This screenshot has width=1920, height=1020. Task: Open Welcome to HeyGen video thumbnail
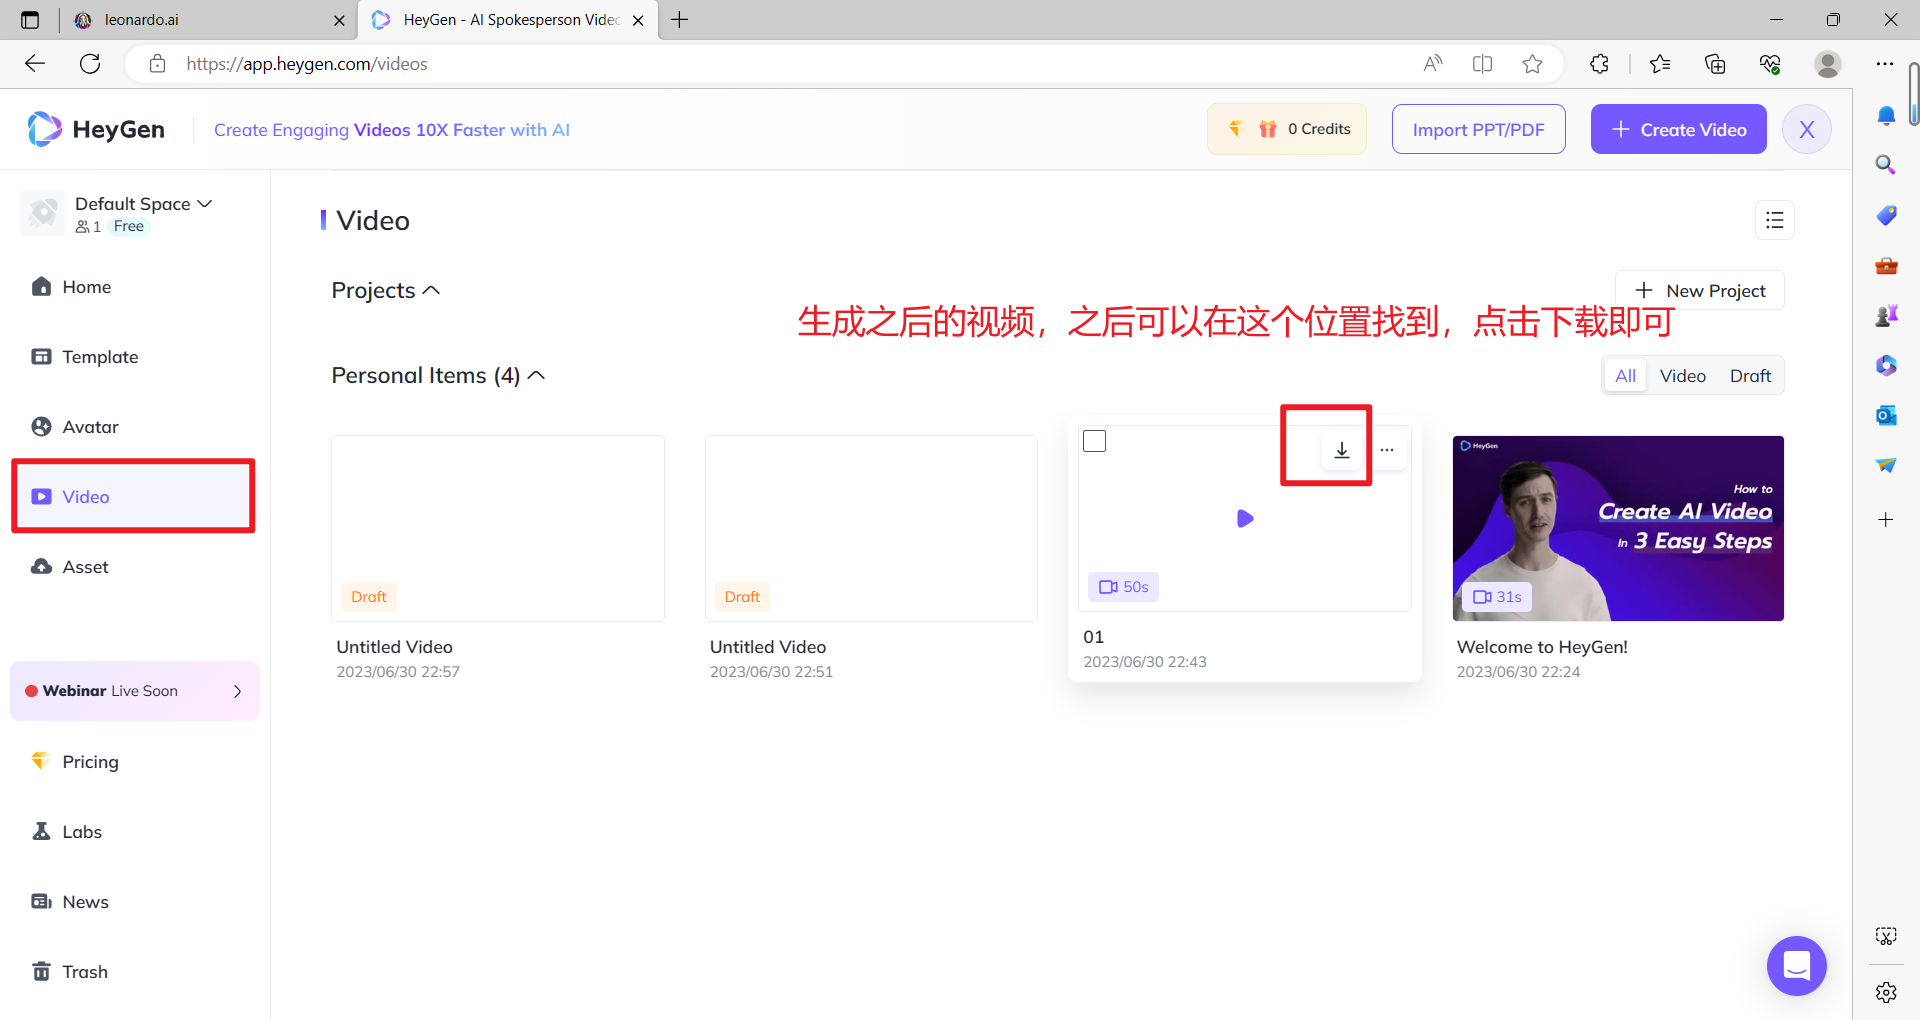pyautogui.click(x=1618, y=528)
